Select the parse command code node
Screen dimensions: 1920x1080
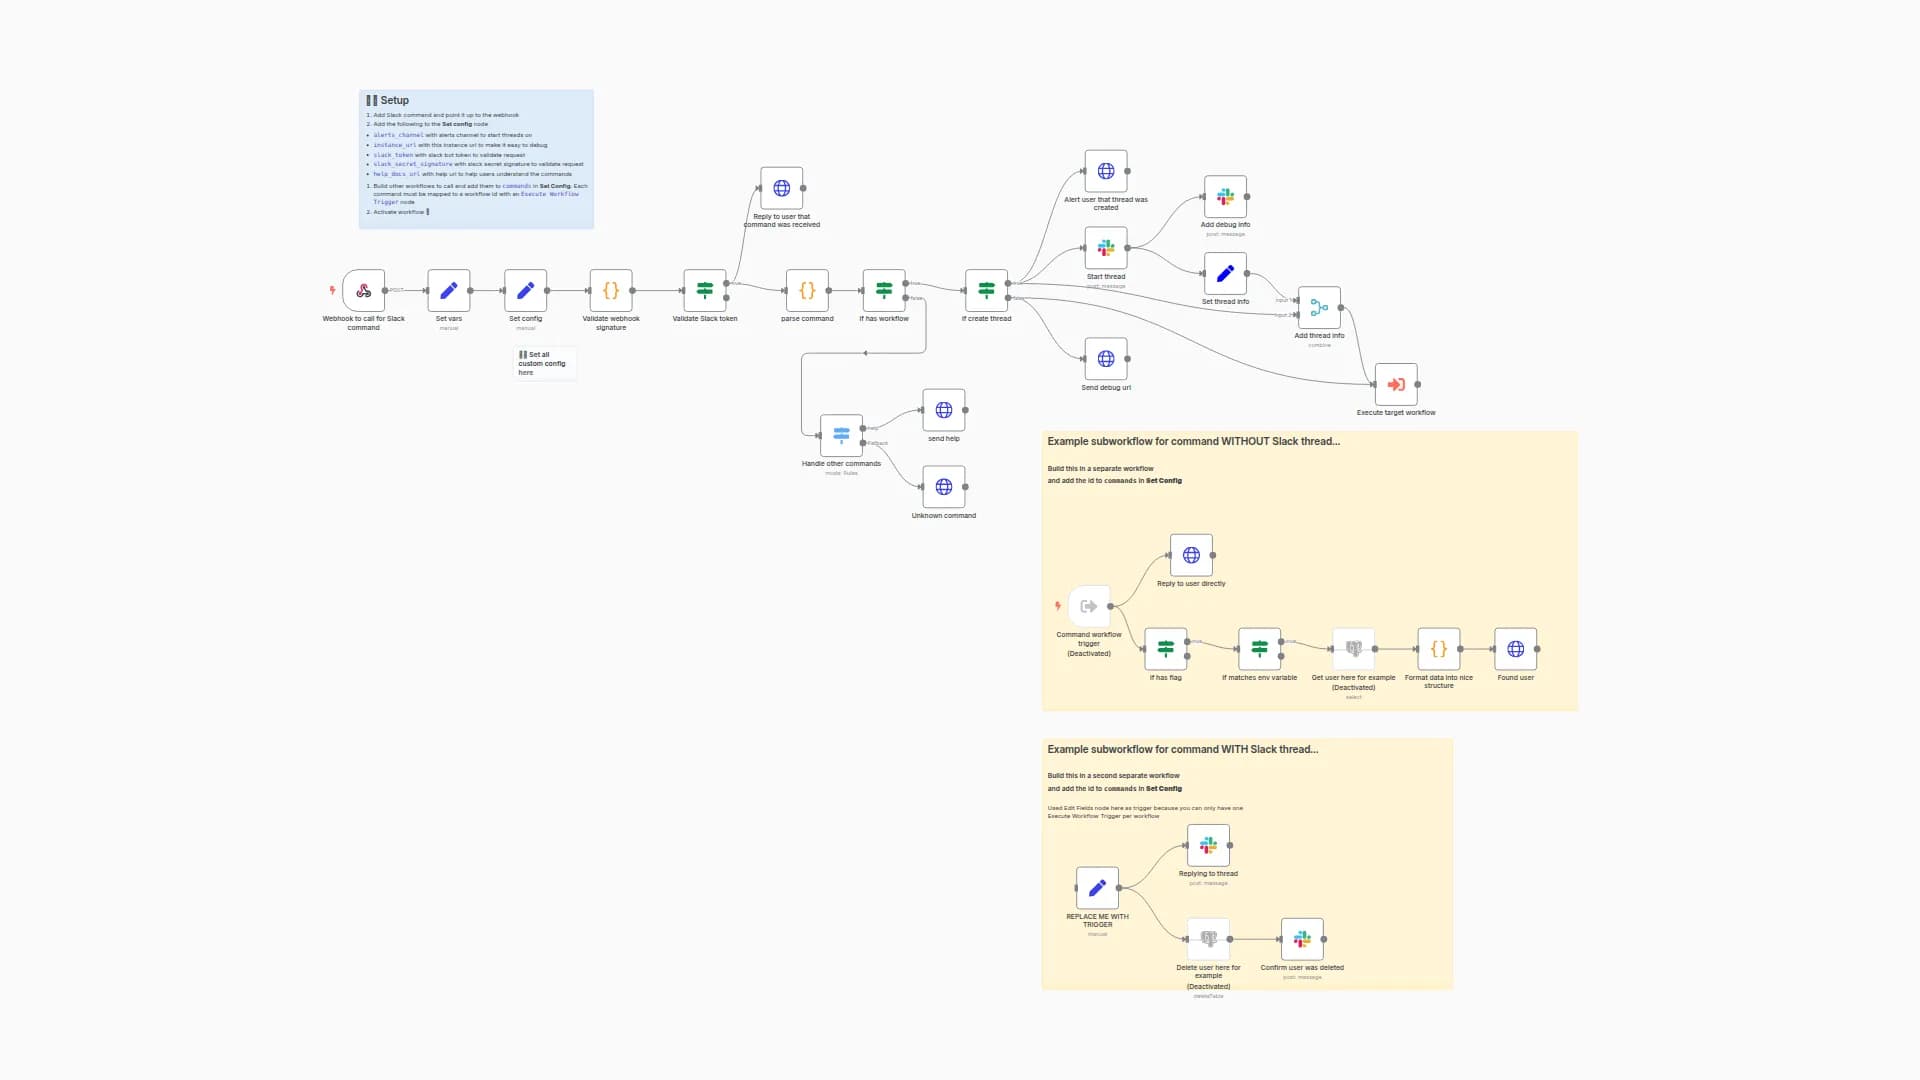coord(807,291)
